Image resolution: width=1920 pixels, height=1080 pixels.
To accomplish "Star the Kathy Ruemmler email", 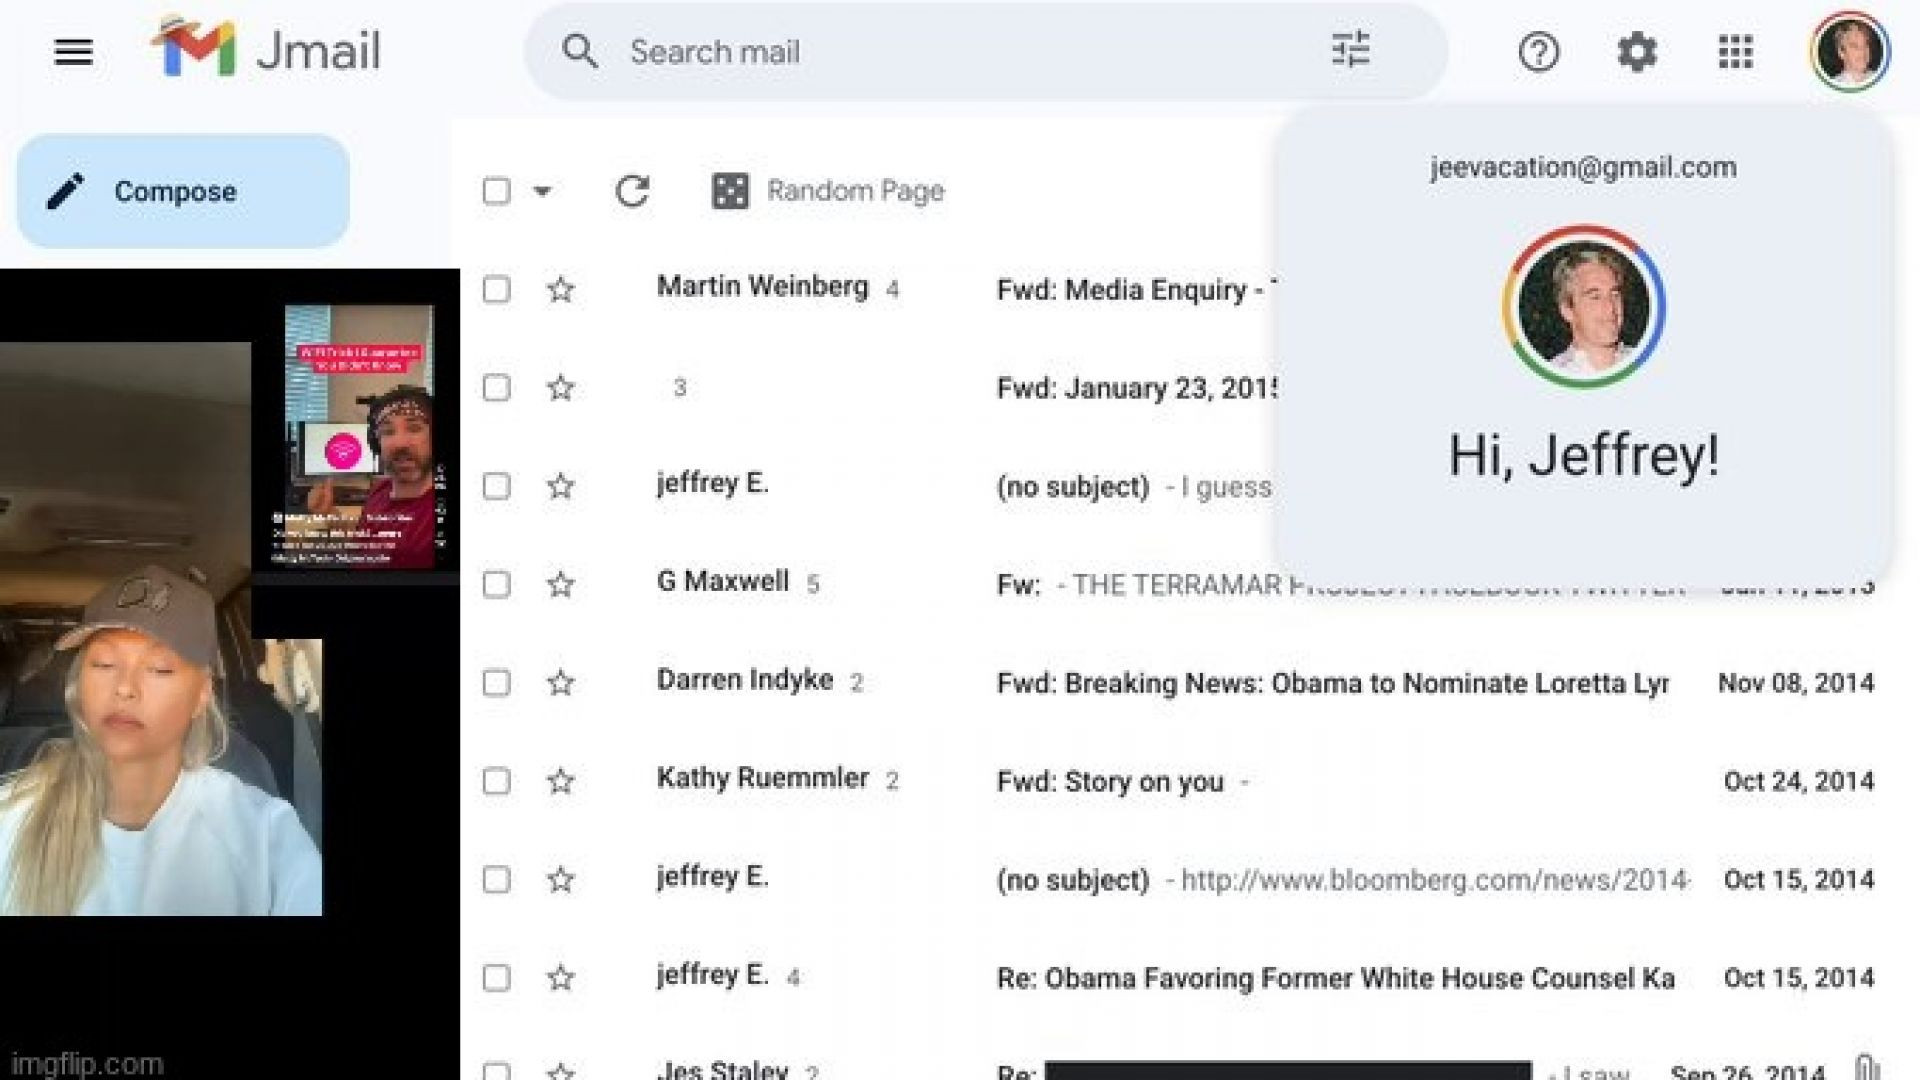I will [x=561, y=781].
